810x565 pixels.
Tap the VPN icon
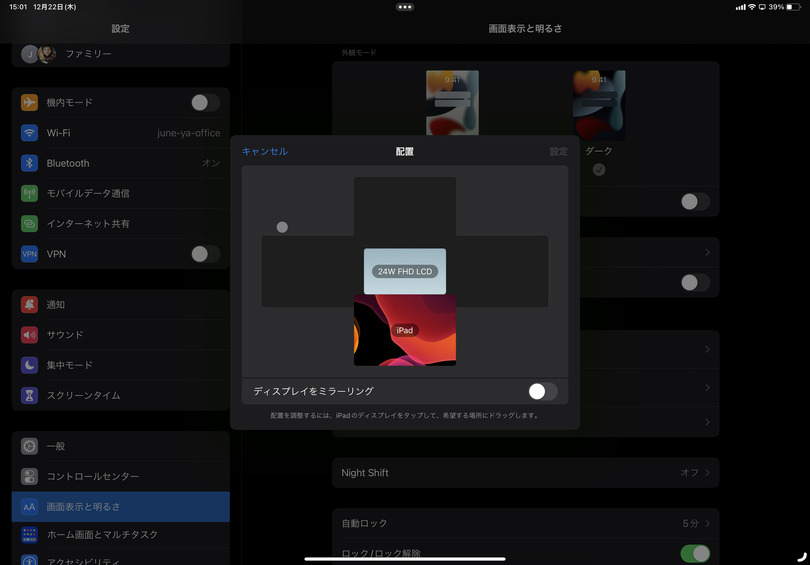tap(29, 254)
